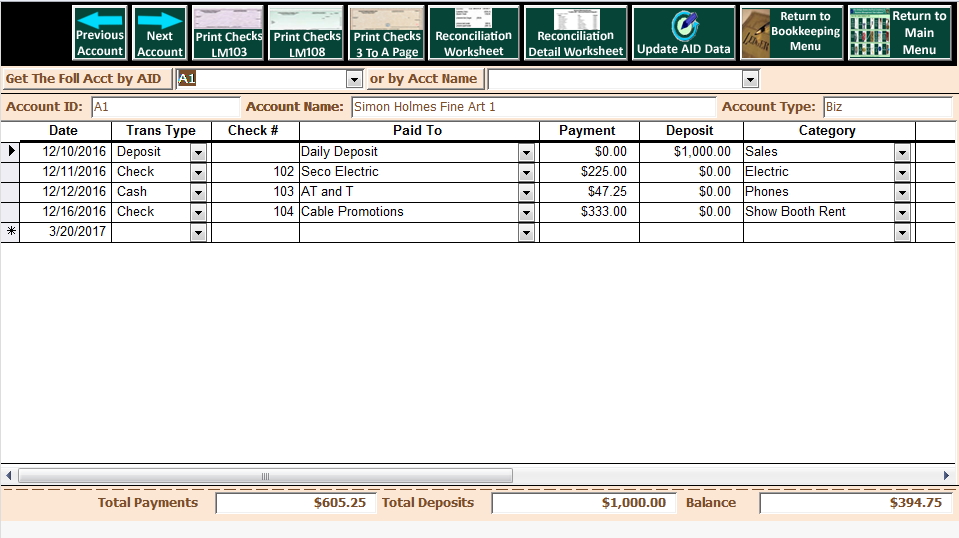Select the Trans Type column header
This screenshot has width=959, height=538.
tap(161, 131)
